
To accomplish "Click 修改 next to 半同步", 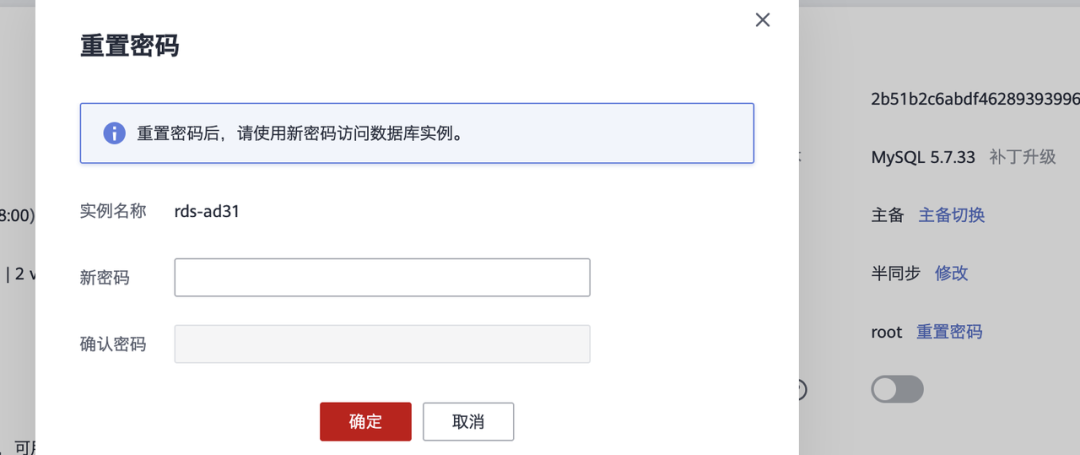I will click(951, 273).
